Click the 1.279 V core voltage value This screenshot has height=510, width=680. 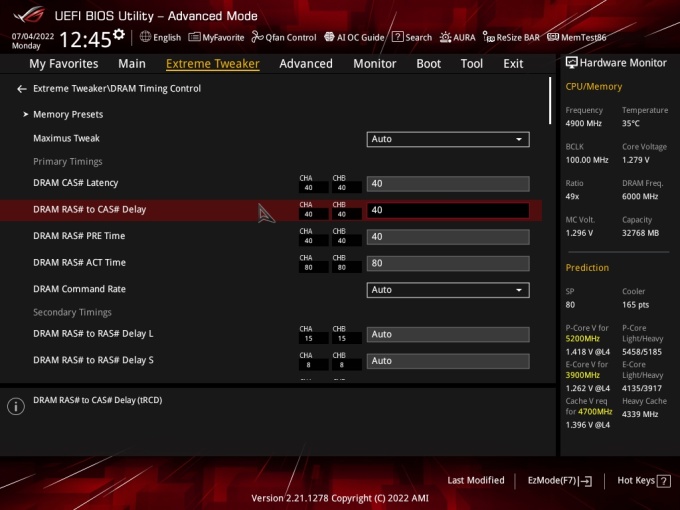click(x=636, y=160)
